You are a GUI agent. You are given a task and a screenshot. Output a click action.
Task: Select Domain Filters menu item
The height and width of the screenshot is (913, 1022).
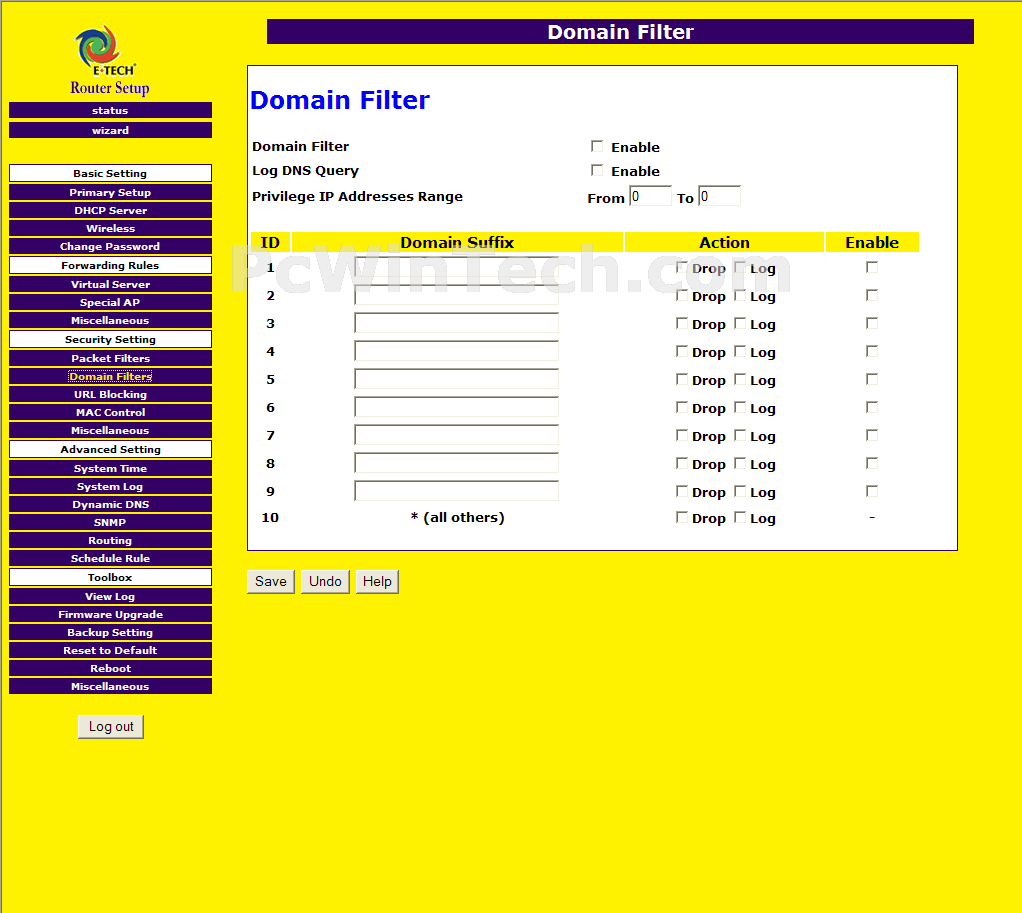click(x=110, y=376)
